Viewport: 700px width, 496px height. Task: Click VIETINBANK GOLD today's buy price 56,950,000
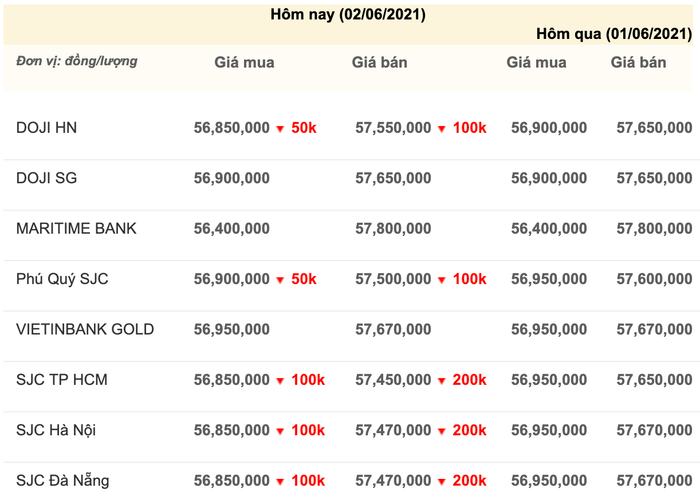click(x=232, y=330)
